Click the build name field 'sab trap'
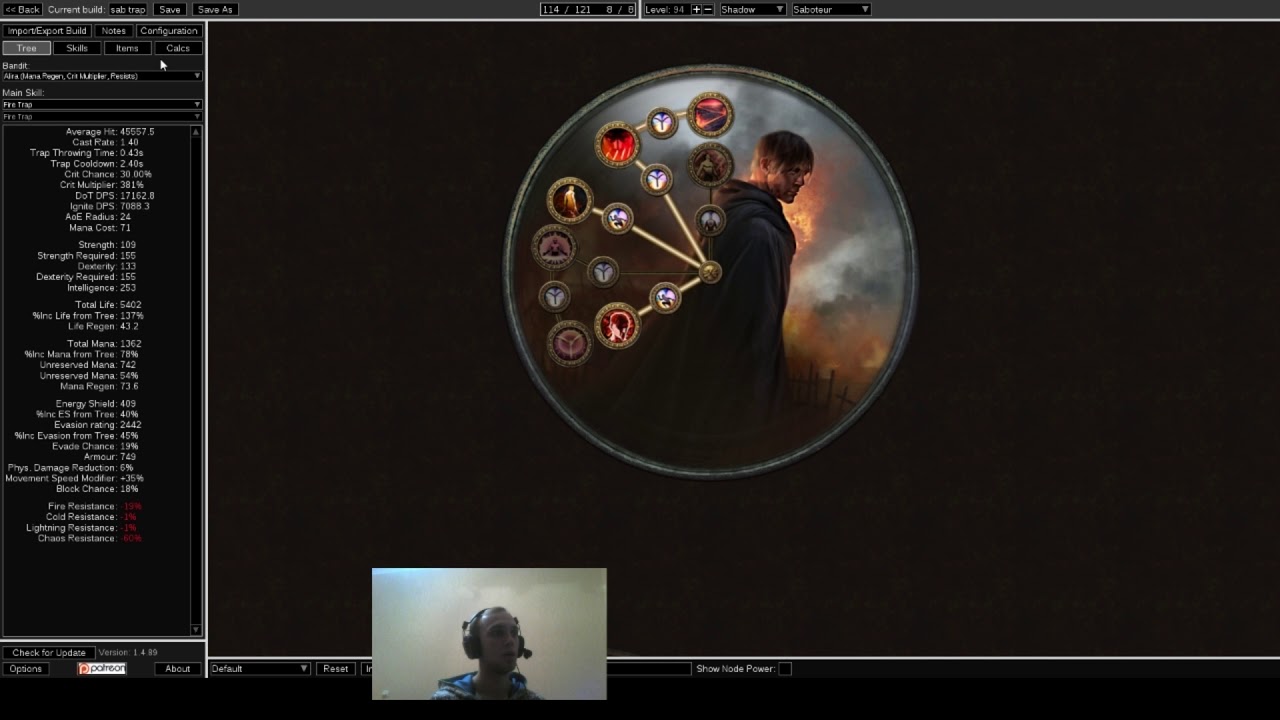1280x720 pixels. point(128,9)
